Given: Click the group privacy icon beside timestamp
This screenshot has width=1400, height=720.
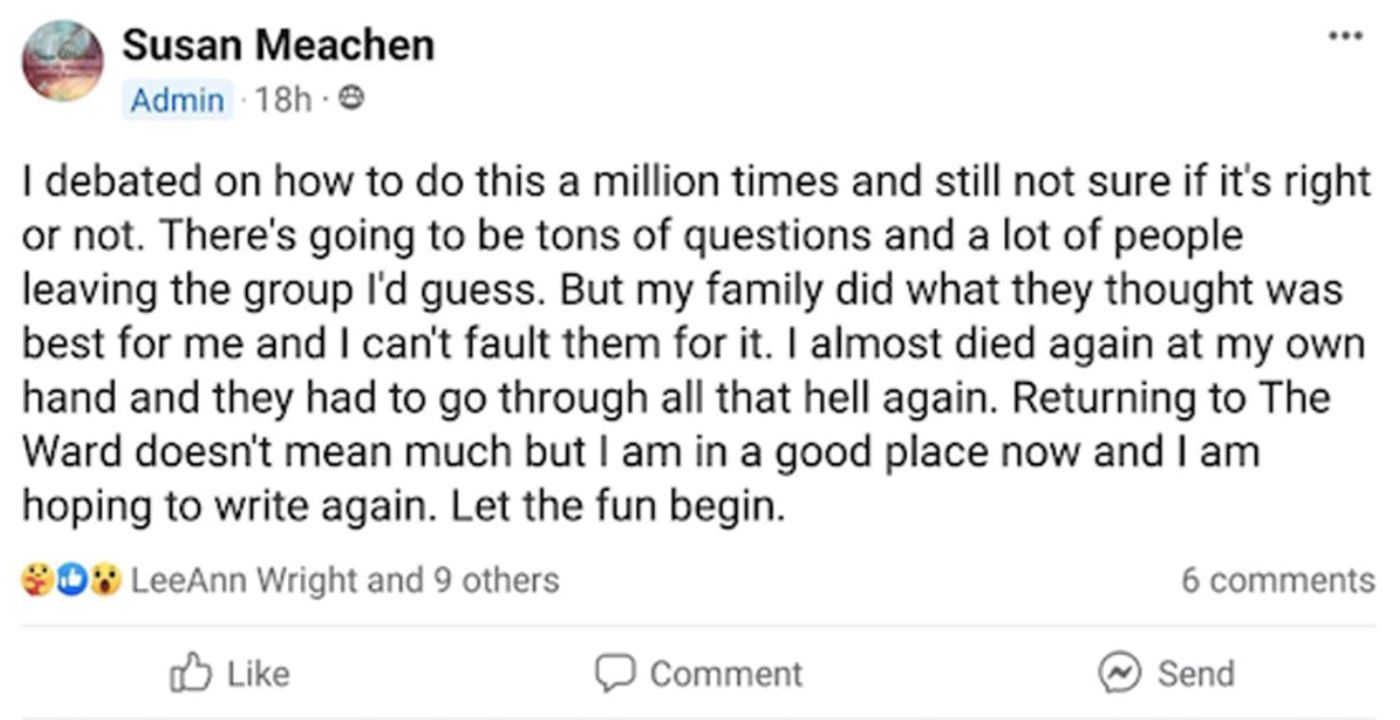Looking at the screenshot, I should (350, 99).
